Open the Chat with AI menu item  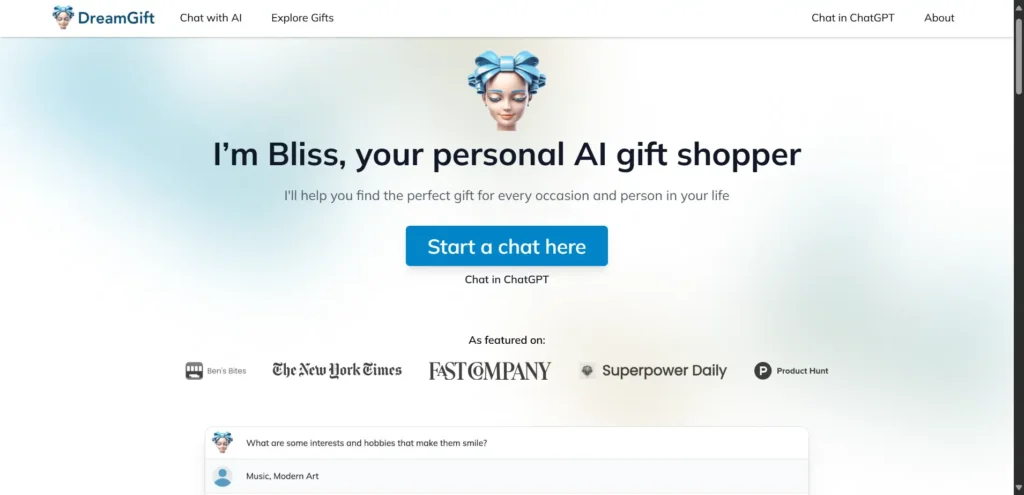211,18
